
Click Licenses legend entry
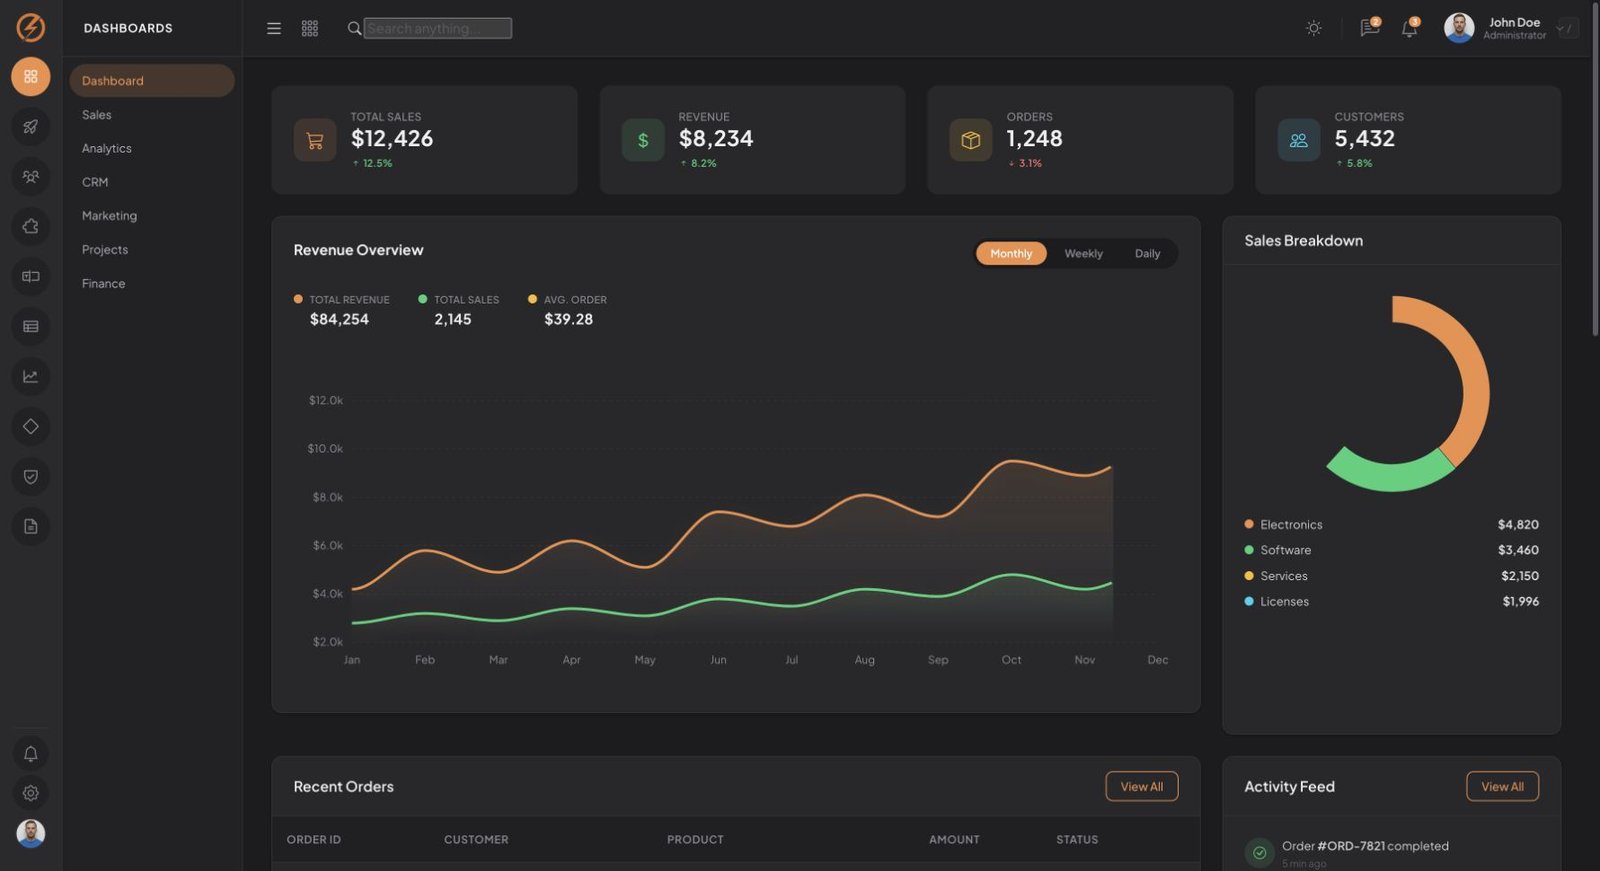pyautogui.click(x=1391, y=601)
